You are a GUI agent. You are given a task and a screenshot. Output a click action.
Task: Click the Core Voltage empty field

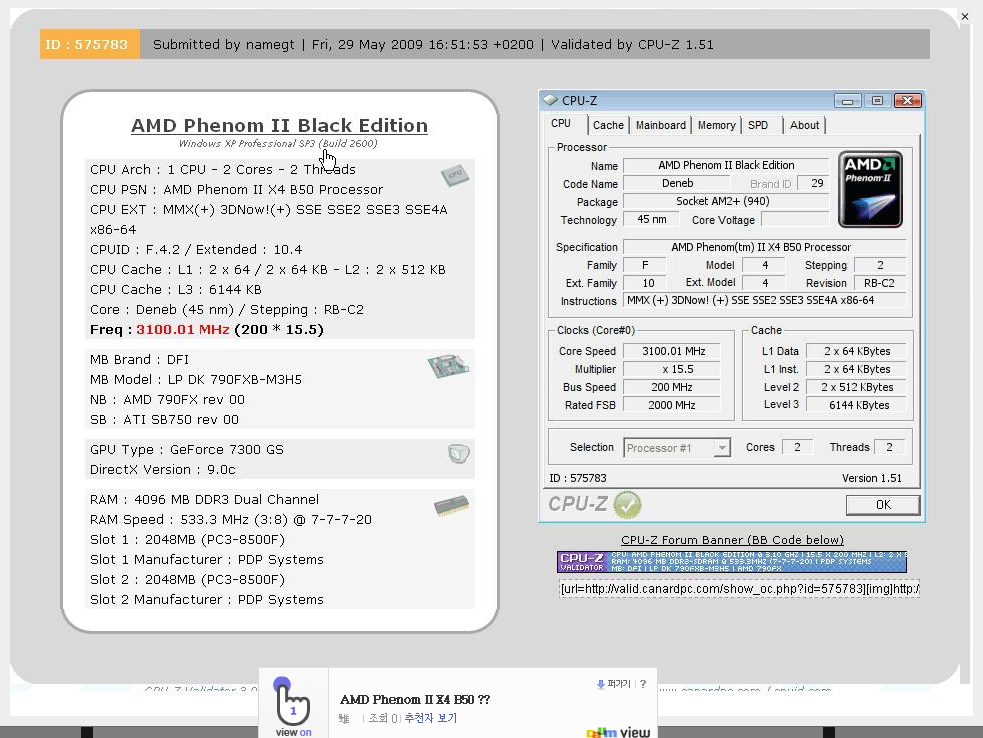click(795, 219)
